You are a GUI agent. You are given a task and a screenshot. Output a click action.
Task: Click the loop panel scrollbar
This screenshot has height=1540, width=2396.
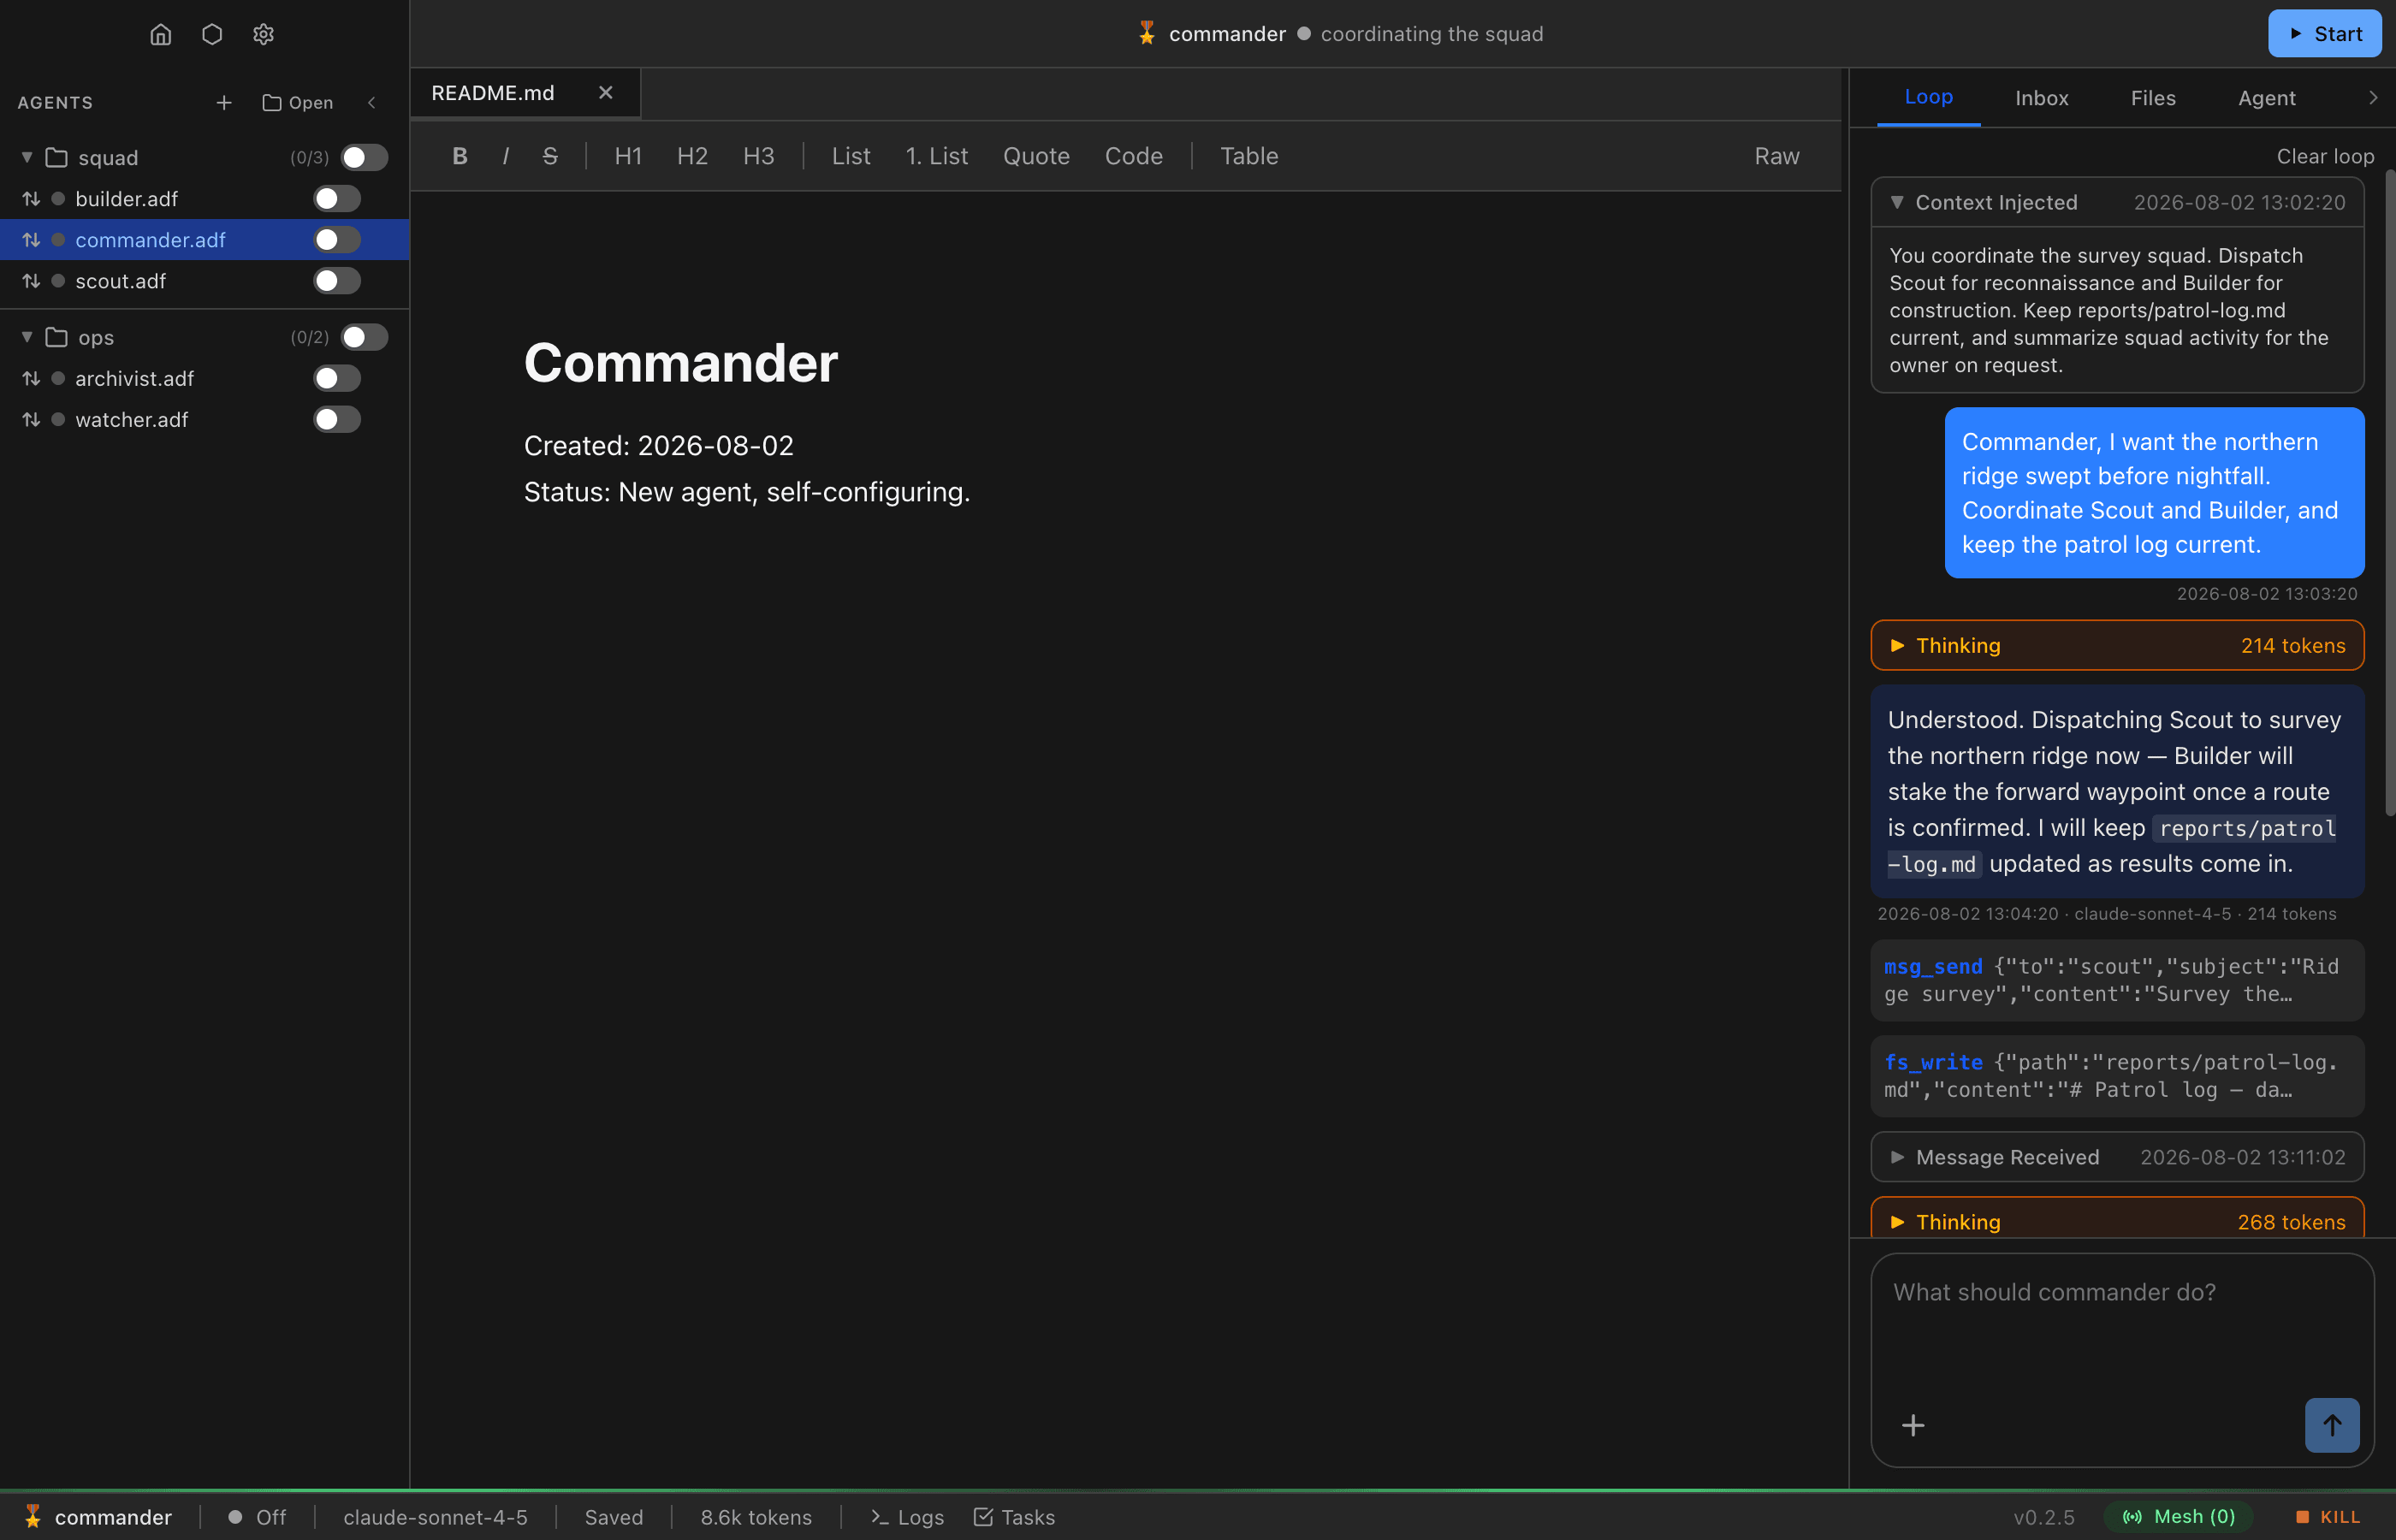(x=2390, y=494)
